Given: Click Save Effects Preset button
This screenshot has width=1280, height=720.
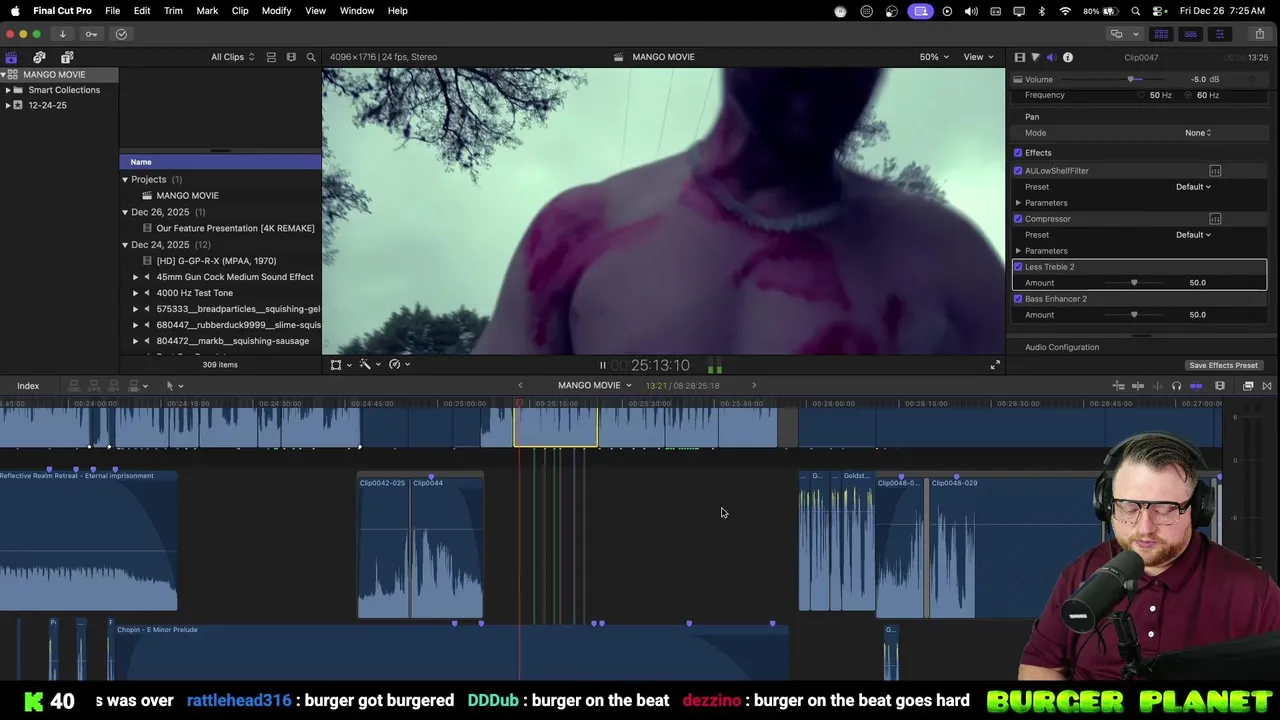Looking at the screenshot, I should coord(1223,365).
